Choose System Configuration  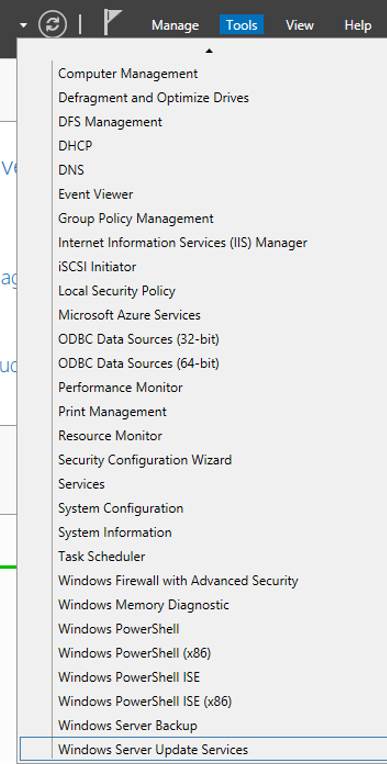(120, 508)
